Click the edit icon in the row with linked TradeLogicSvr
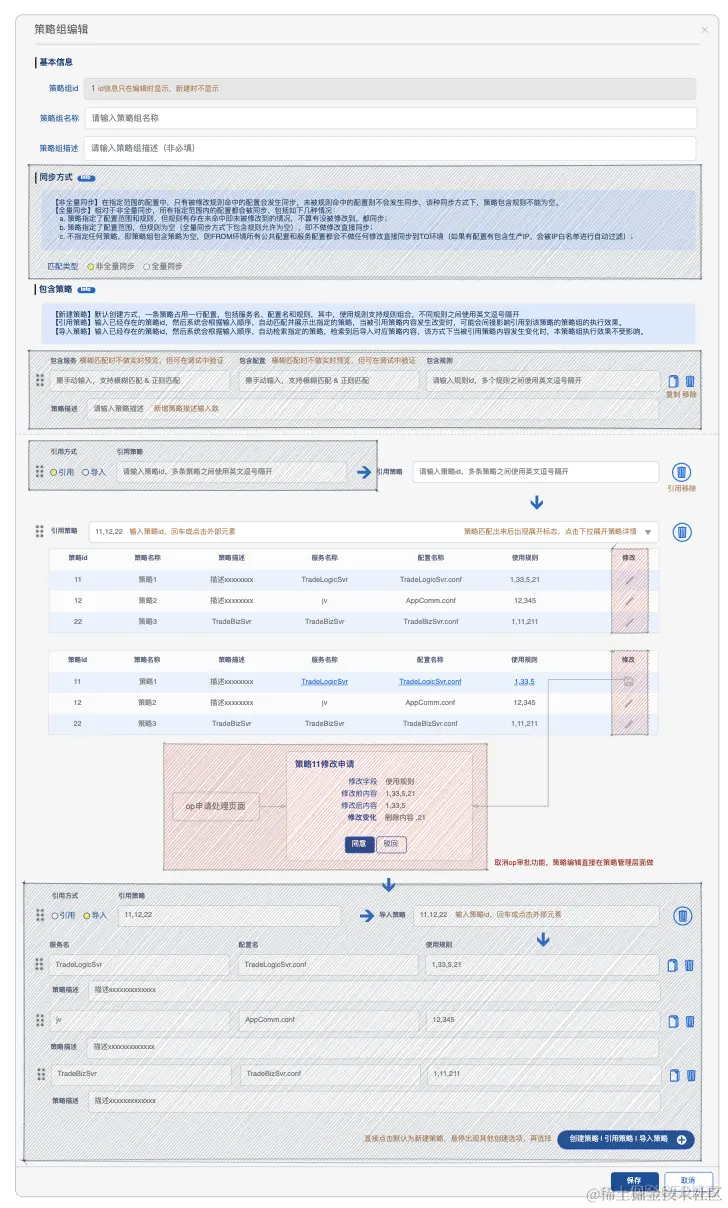 pyautogui.click(x=628, y=681)
